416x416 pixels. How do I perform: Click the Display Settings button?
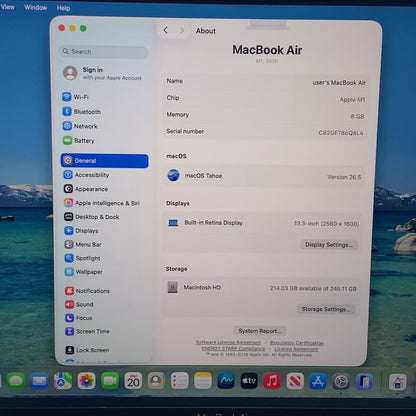[x=329, y=245]
